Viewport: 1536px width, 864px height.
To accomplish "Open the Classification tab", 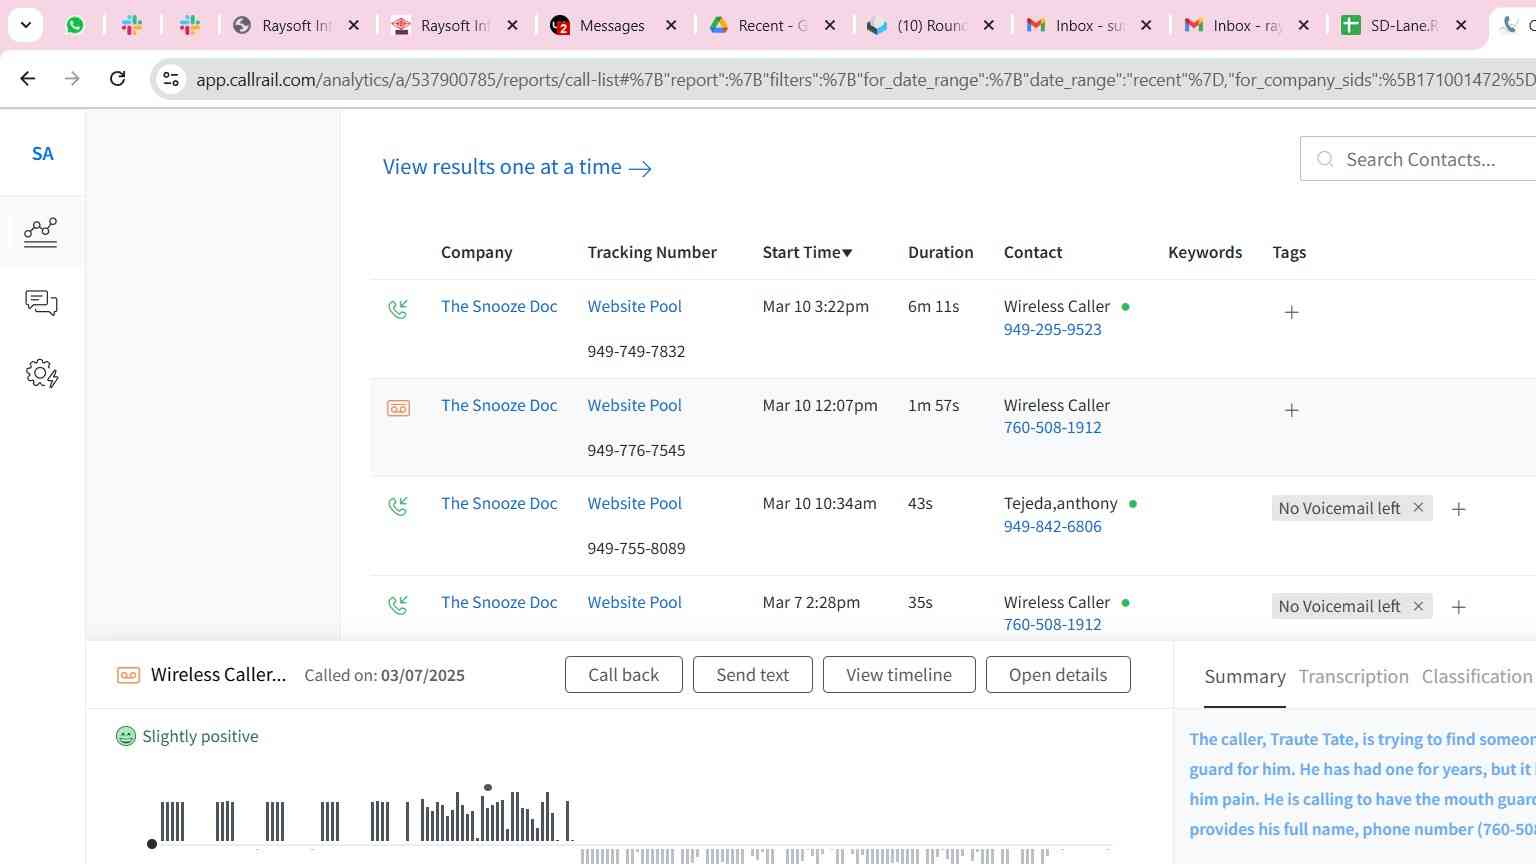I will (1477, 677).
